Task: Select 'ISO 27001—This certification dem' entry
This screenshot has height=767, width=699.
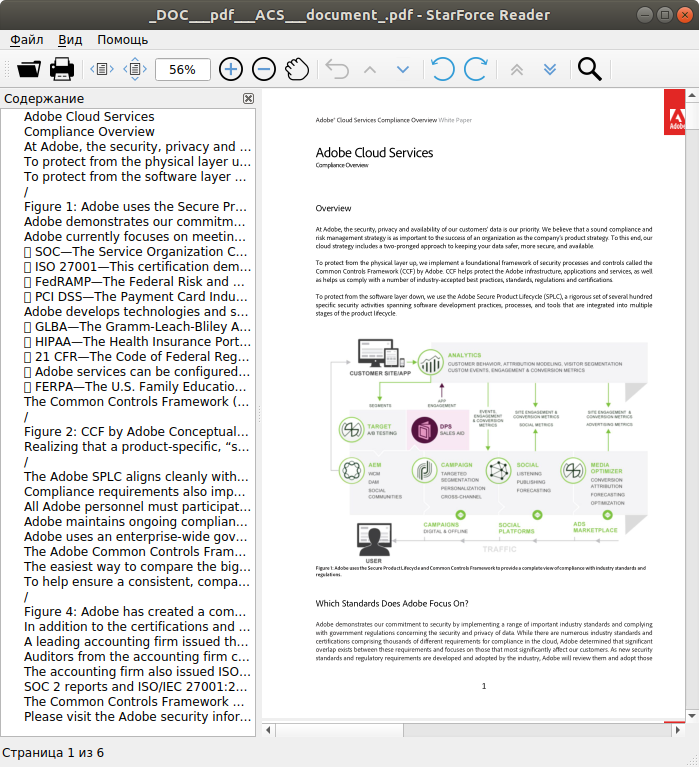Action: (x=137, y=267)
